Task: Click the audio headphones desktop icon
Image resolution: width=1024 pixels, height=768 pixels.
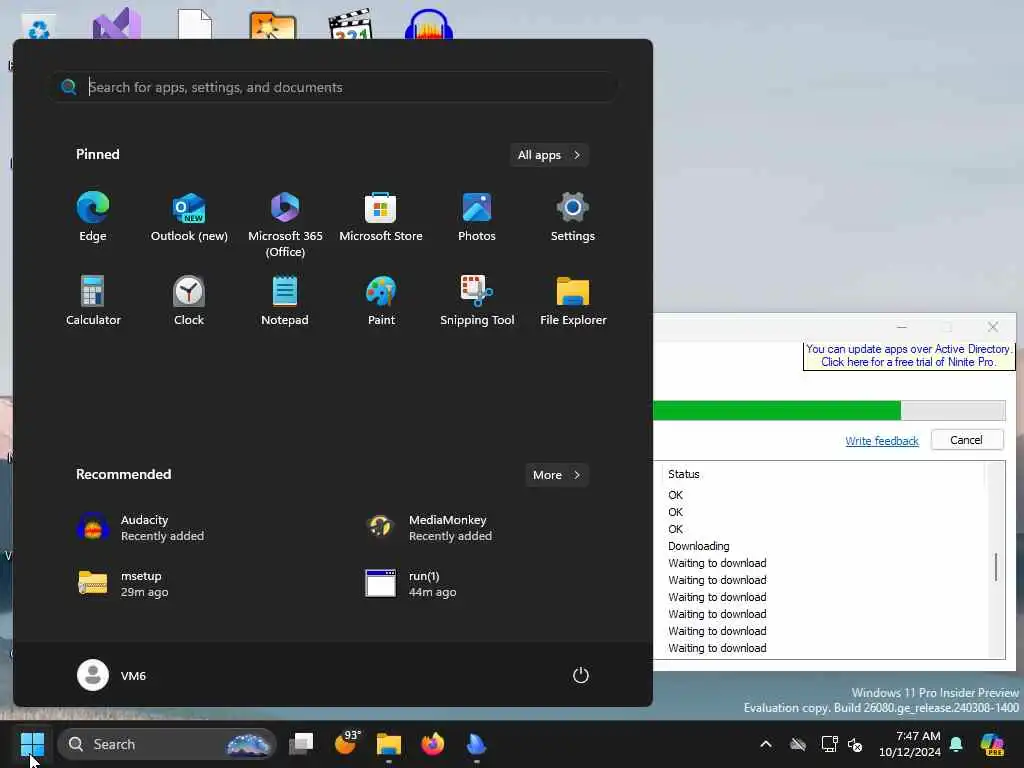Action: pyautogui.click(x=428, y=25)
